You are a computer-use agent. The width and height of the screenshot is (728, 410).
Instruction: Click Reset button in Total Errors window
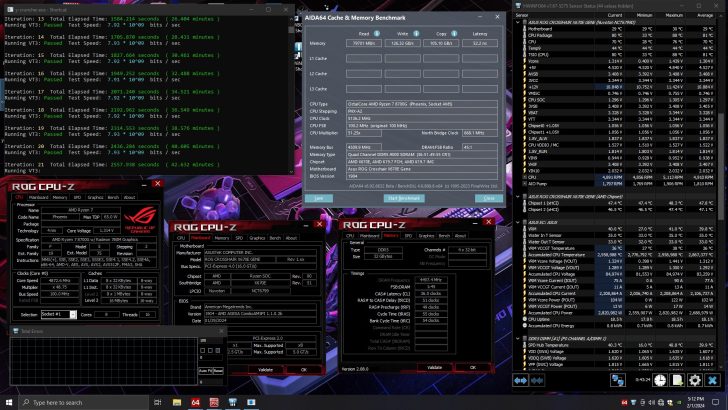tap(218, 371)
